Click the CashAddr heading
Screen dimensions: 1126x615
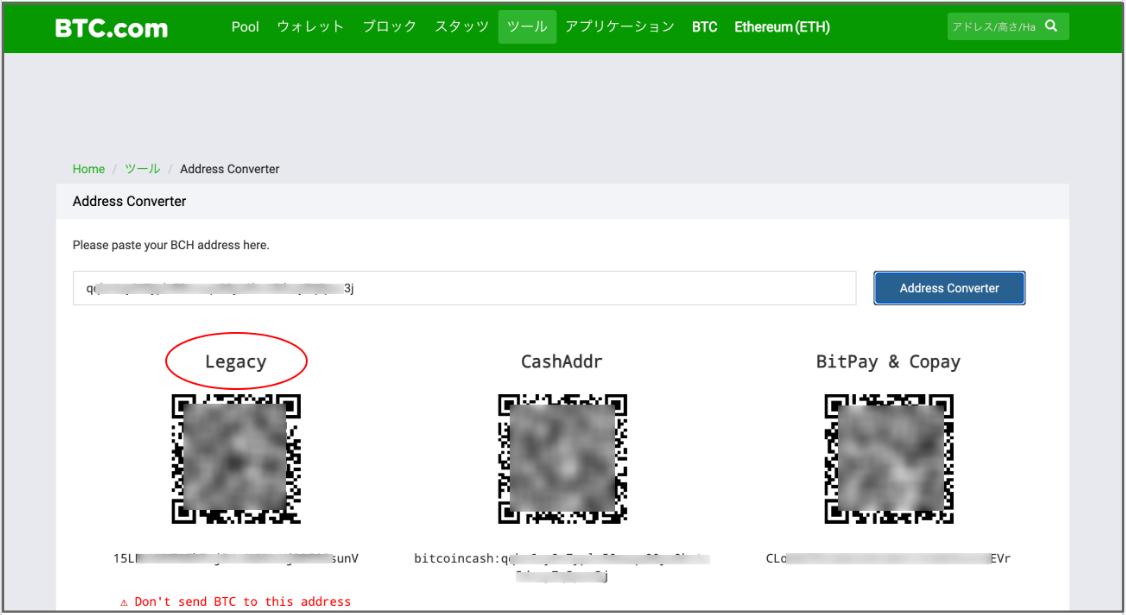click(x=562, y=361)
